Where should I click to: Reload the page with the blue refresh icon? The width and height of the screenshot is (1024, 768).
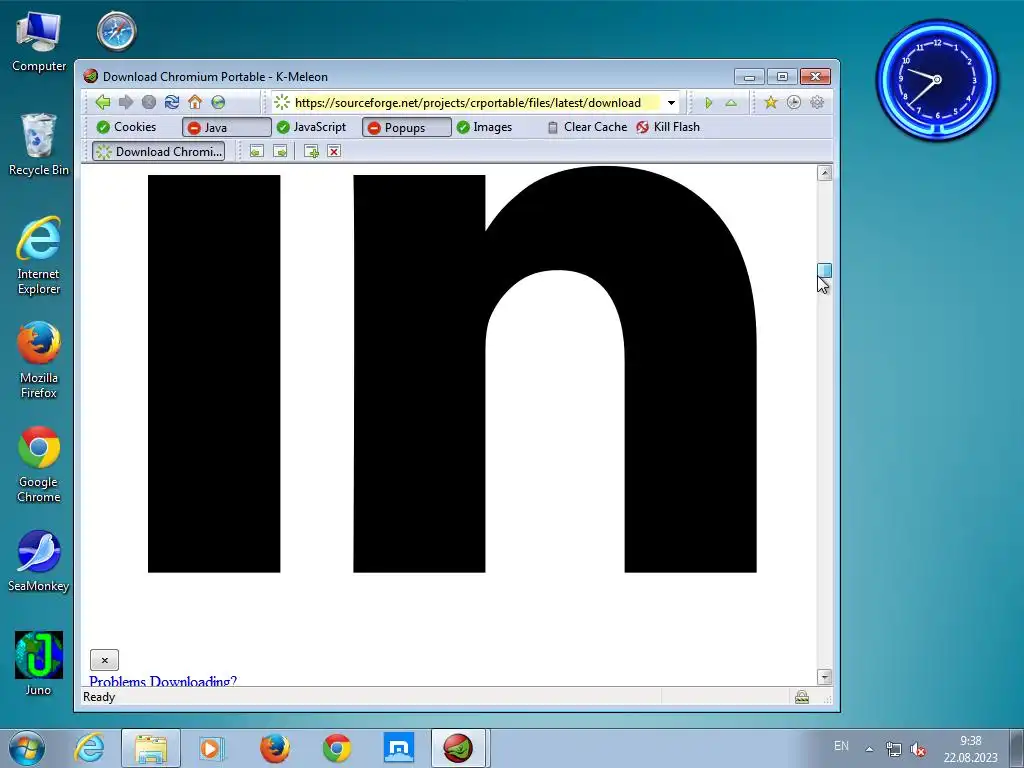[x=172, y=103]
